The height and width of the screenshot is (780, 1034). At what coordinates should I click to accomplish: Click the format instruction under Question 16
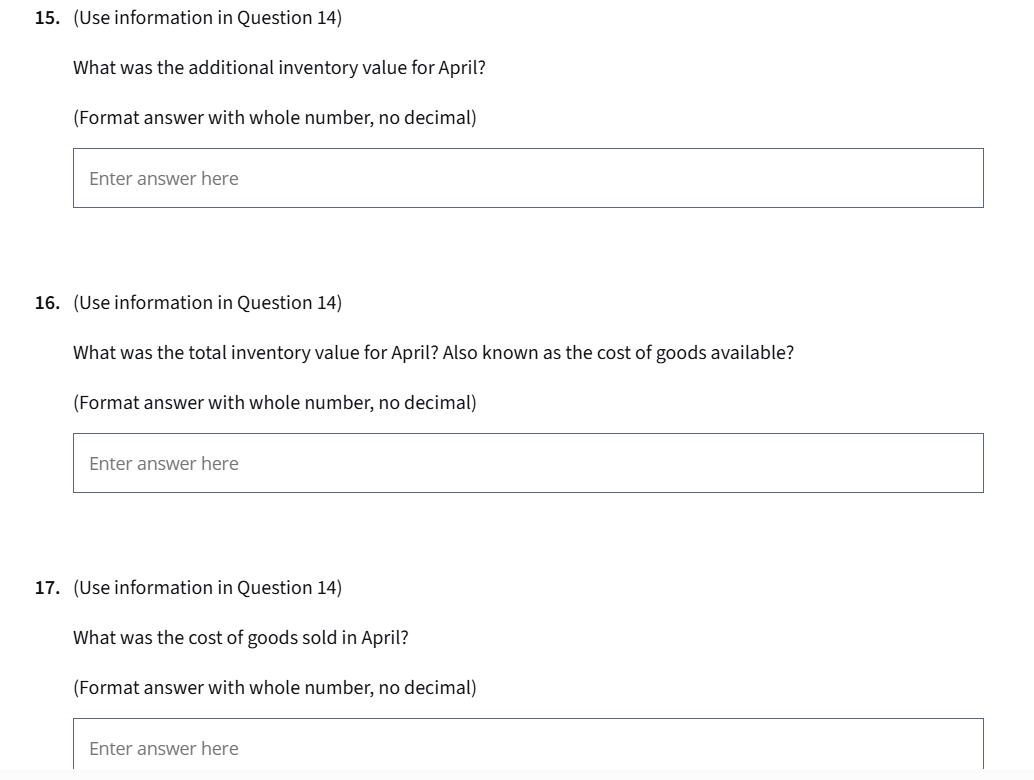tap(273, 402)
